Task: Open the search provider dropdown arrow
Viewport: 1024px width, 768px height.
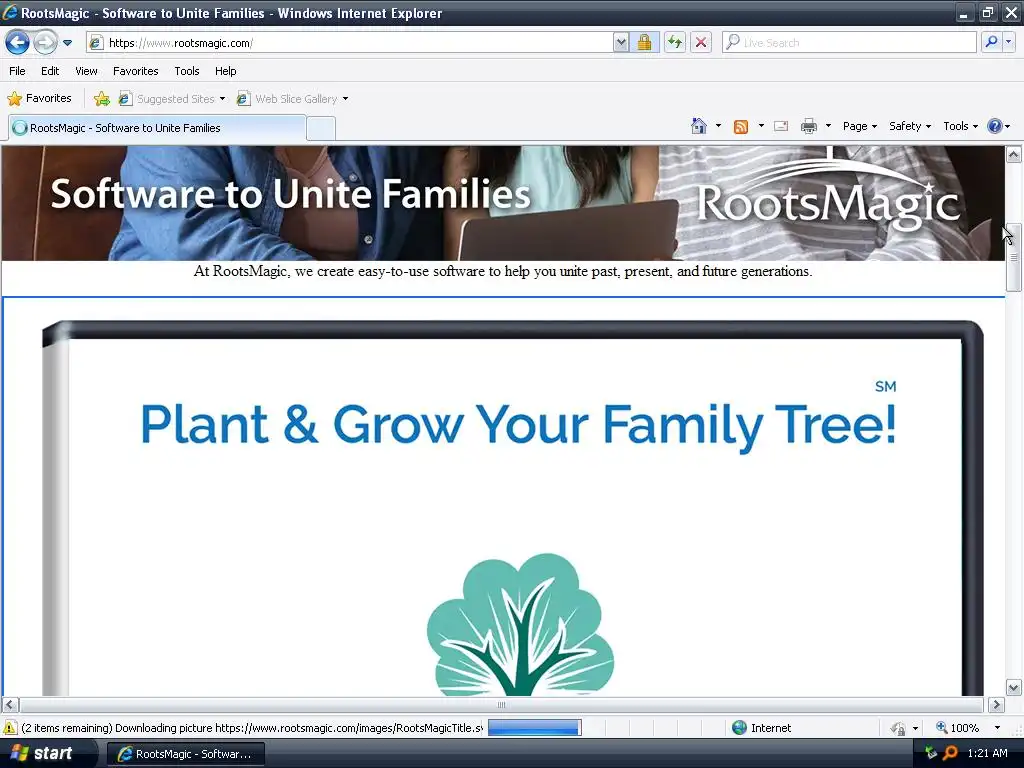Action: tap(1008, 43)
